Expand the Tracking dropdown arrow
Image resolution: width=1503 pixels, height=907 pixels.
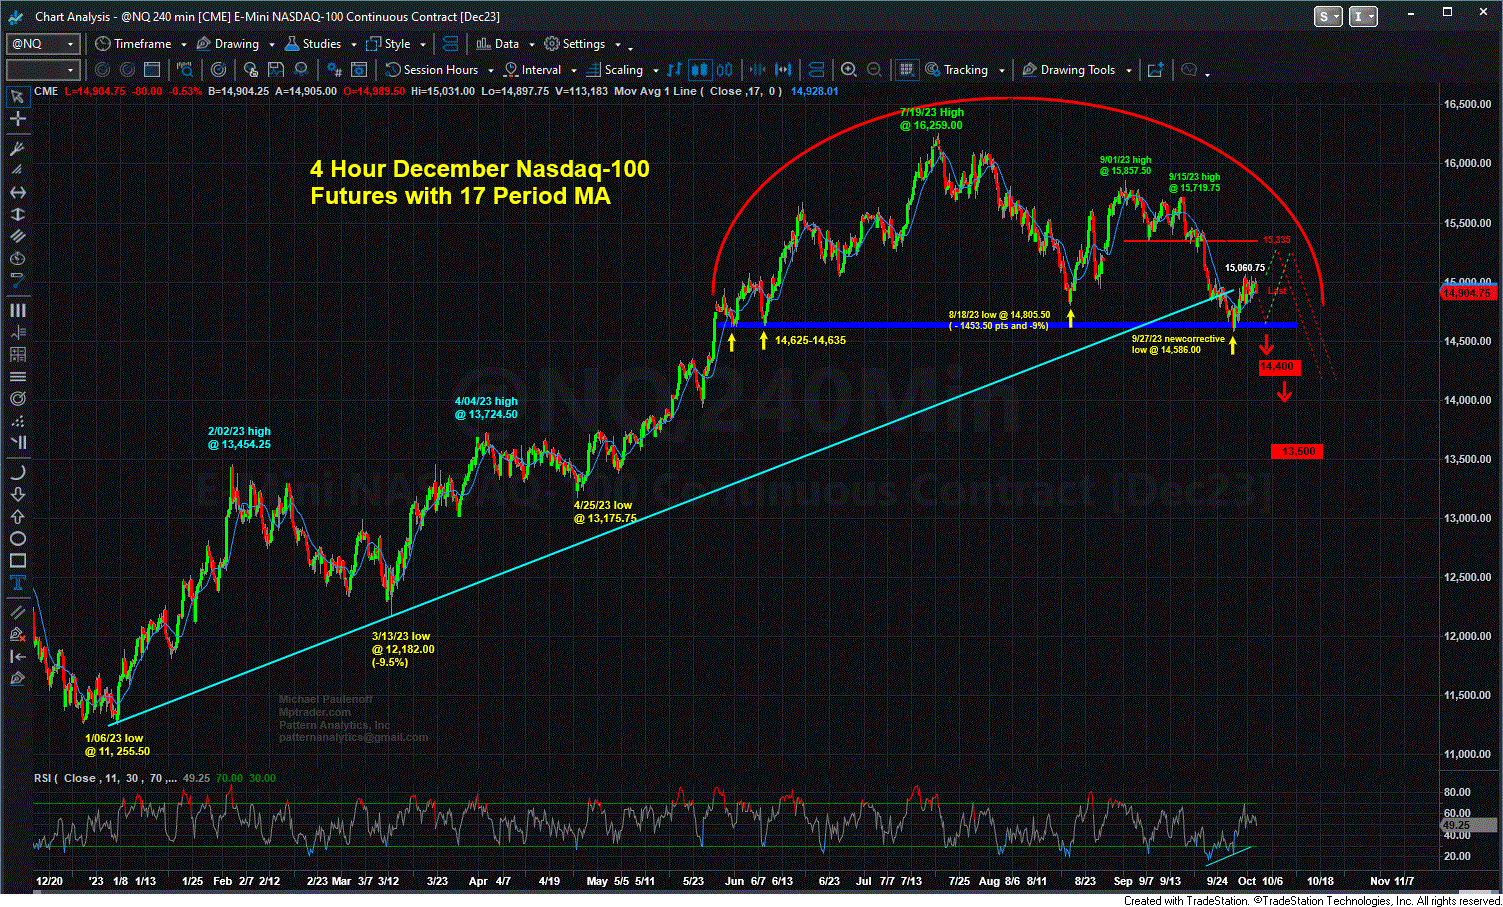point(1001,71)
